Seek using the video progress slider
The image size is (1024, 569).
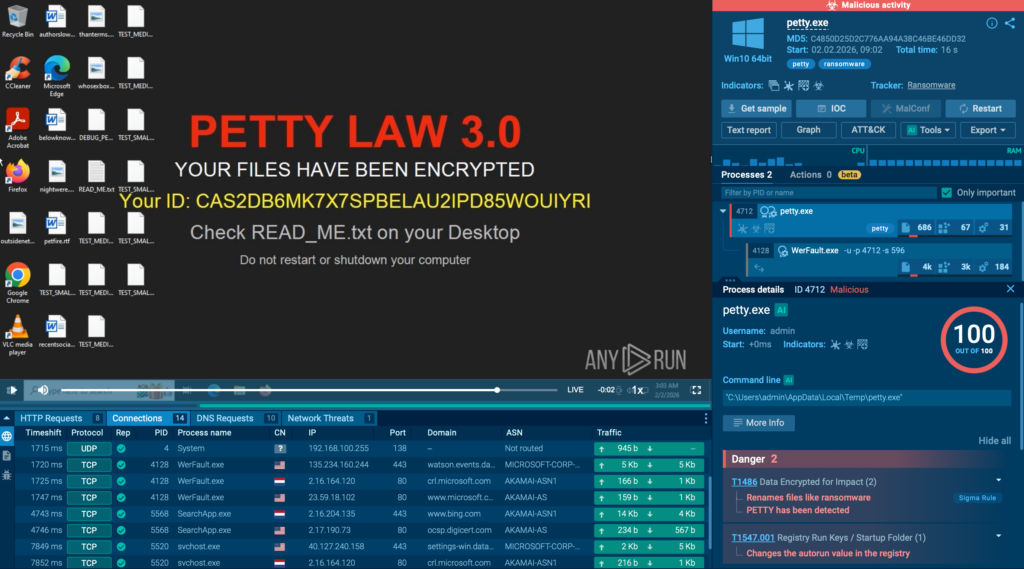pyautogui.click(x=310, y=390)
